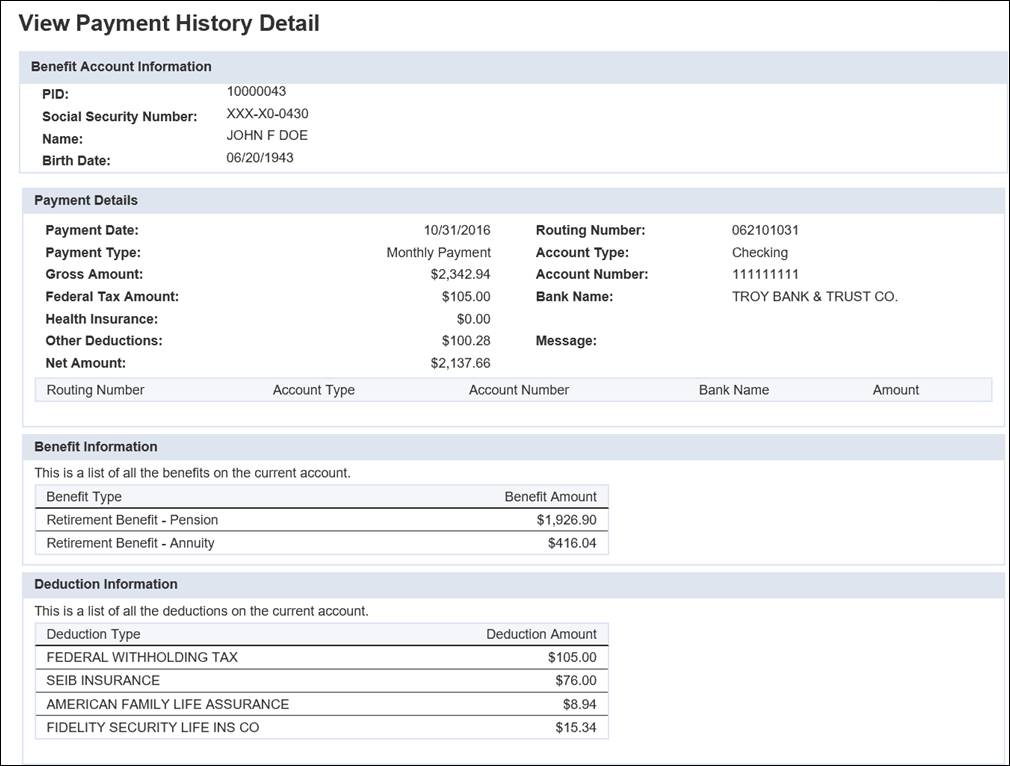Select the Benefit Information section header
This screenshot has width=1010, height=766.
(x=513, y=447)
